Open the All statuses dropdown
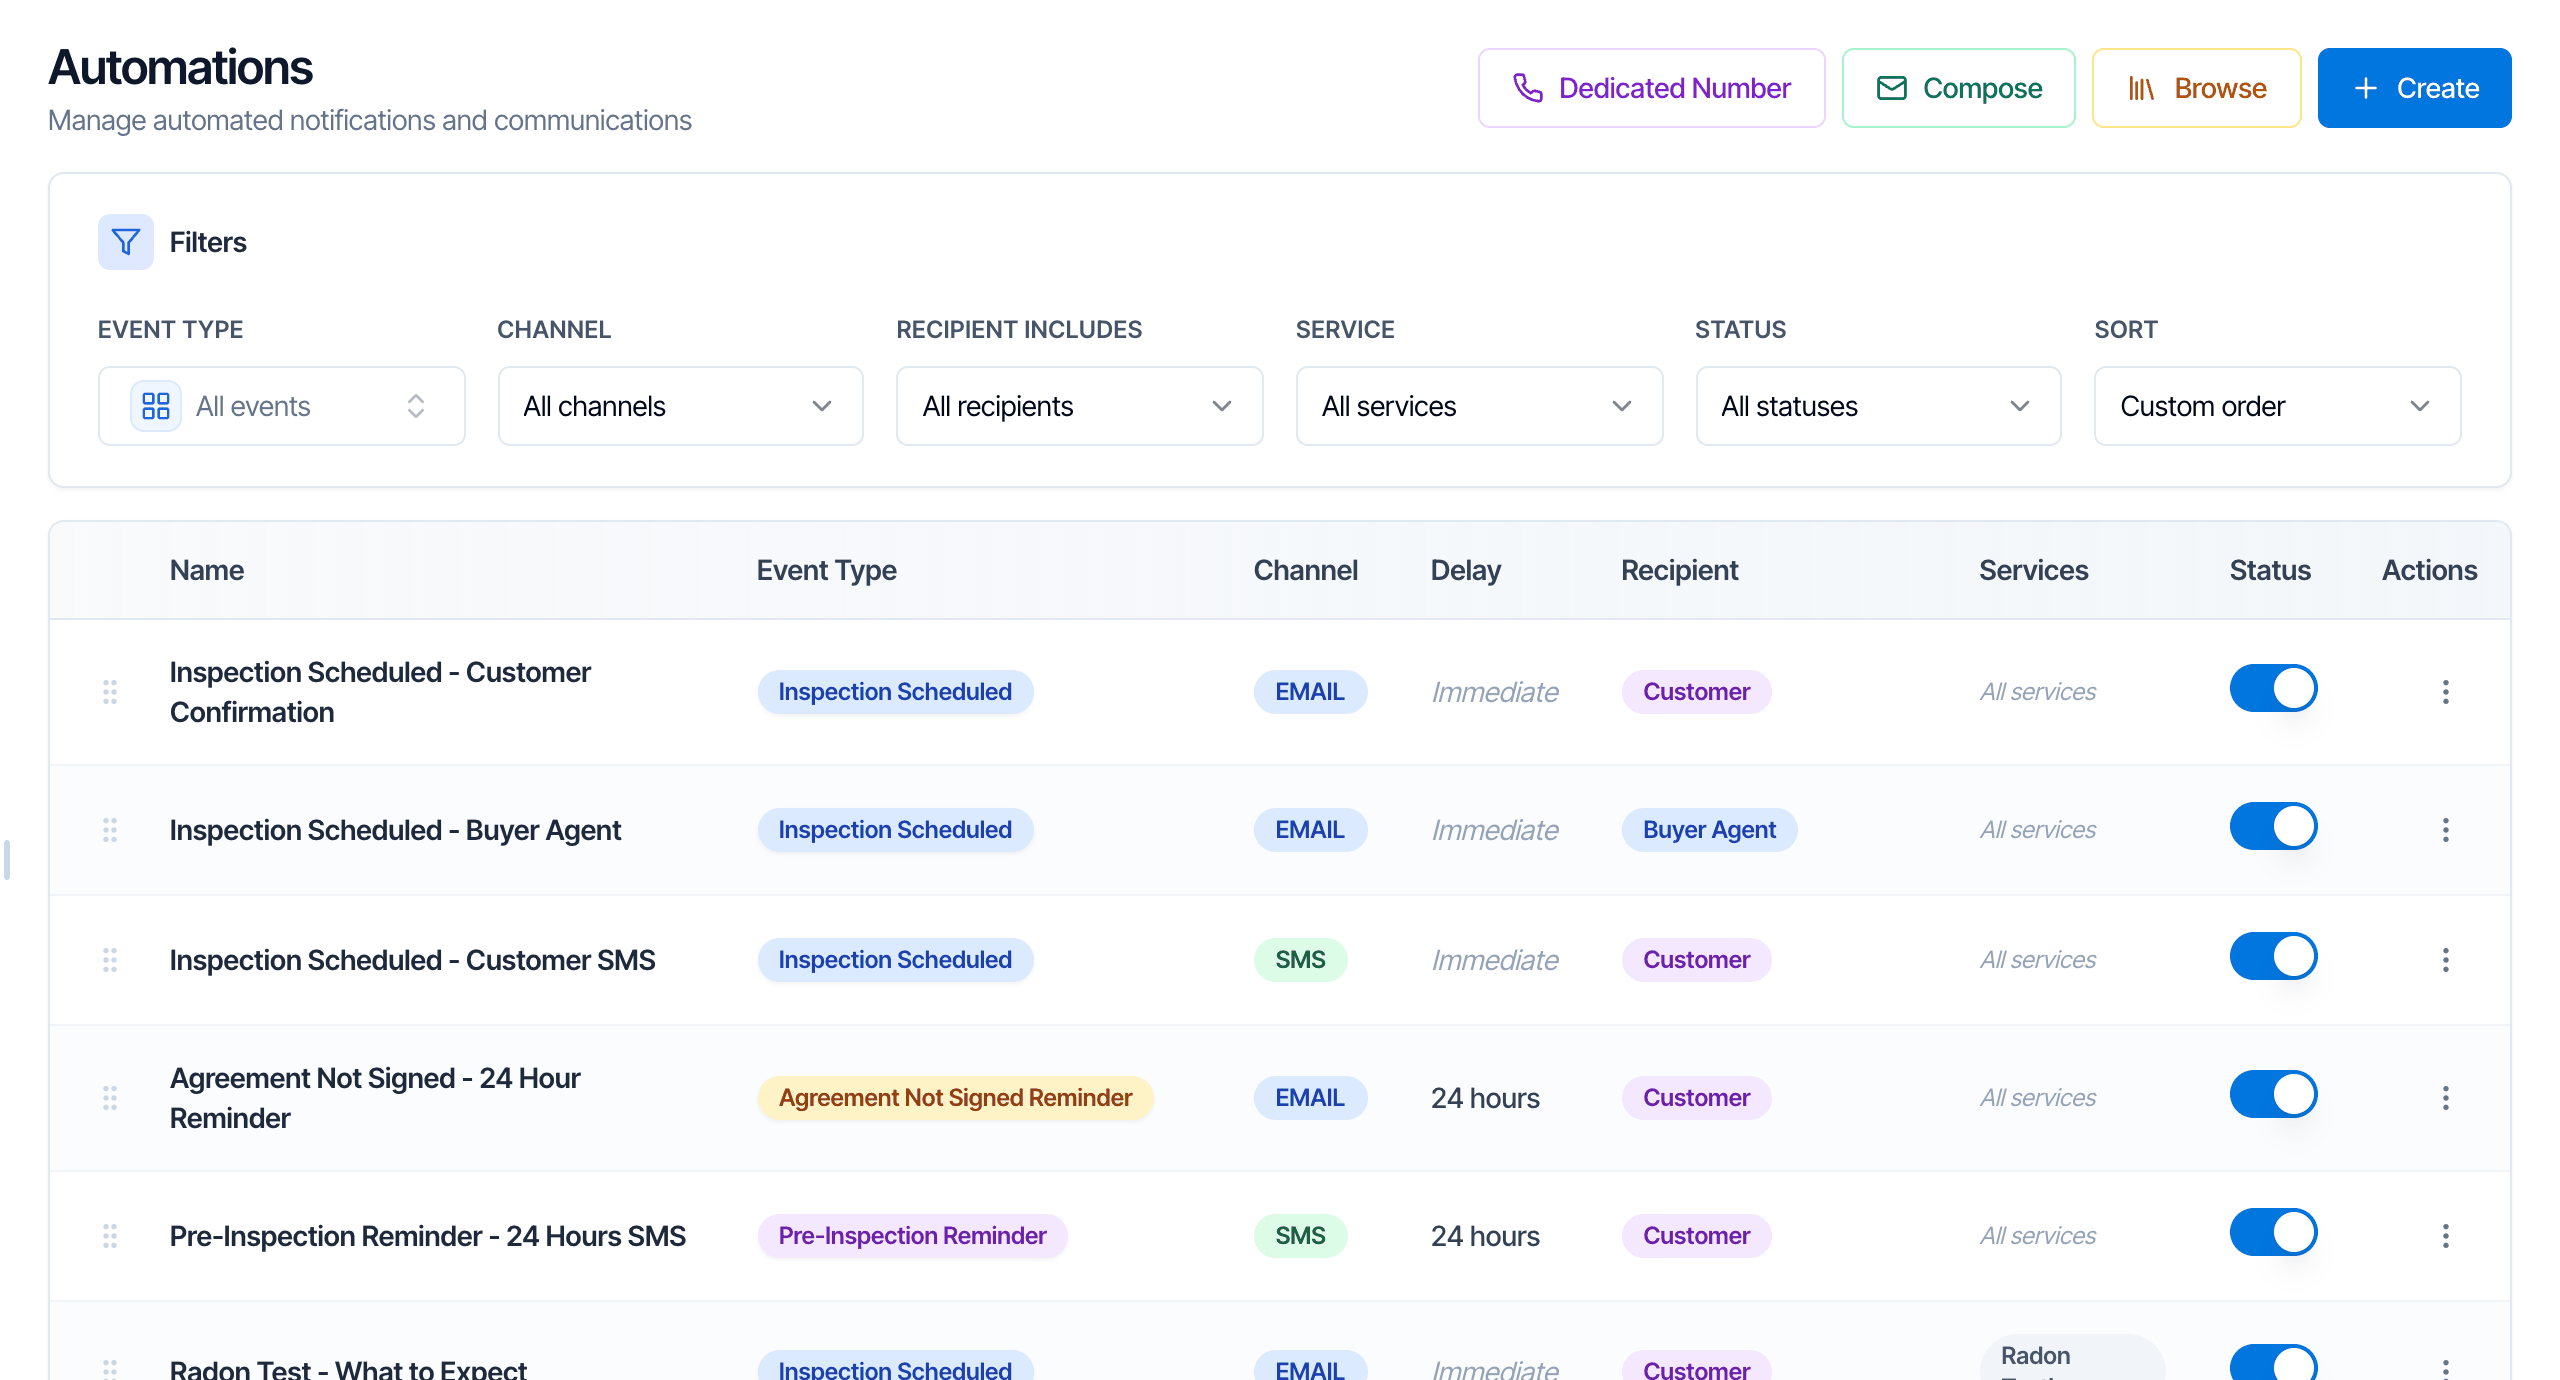This screenshot has height=1380, width=2560. coord(1879,406)
